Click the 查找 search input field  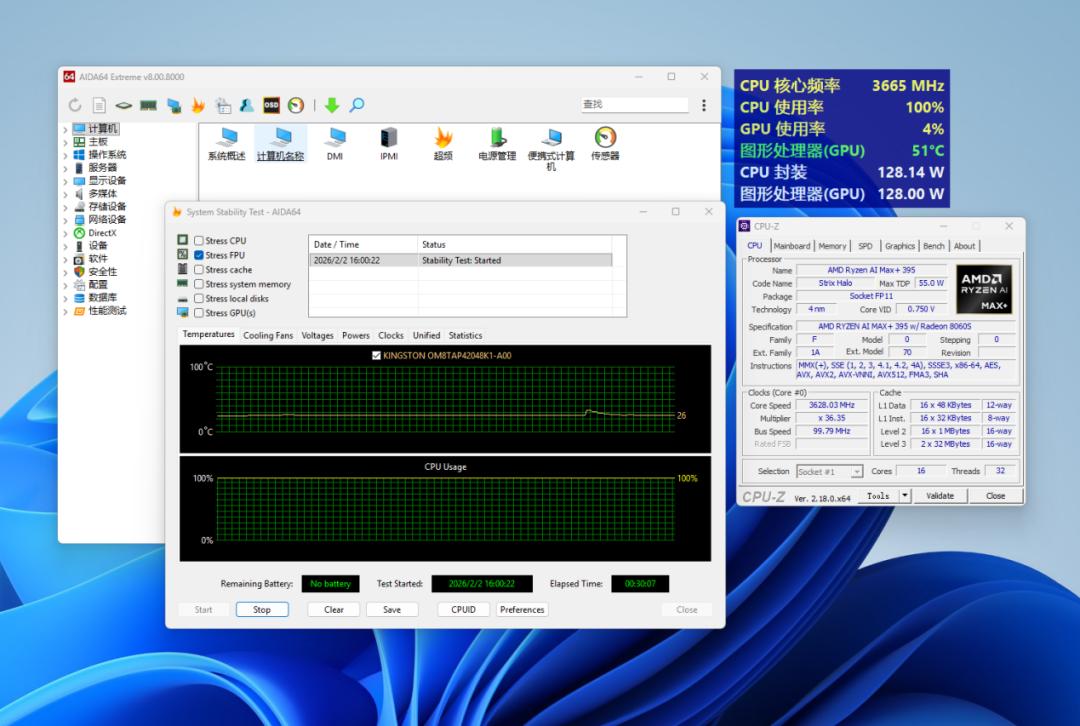pyautogui.click(x=634, y=105)
